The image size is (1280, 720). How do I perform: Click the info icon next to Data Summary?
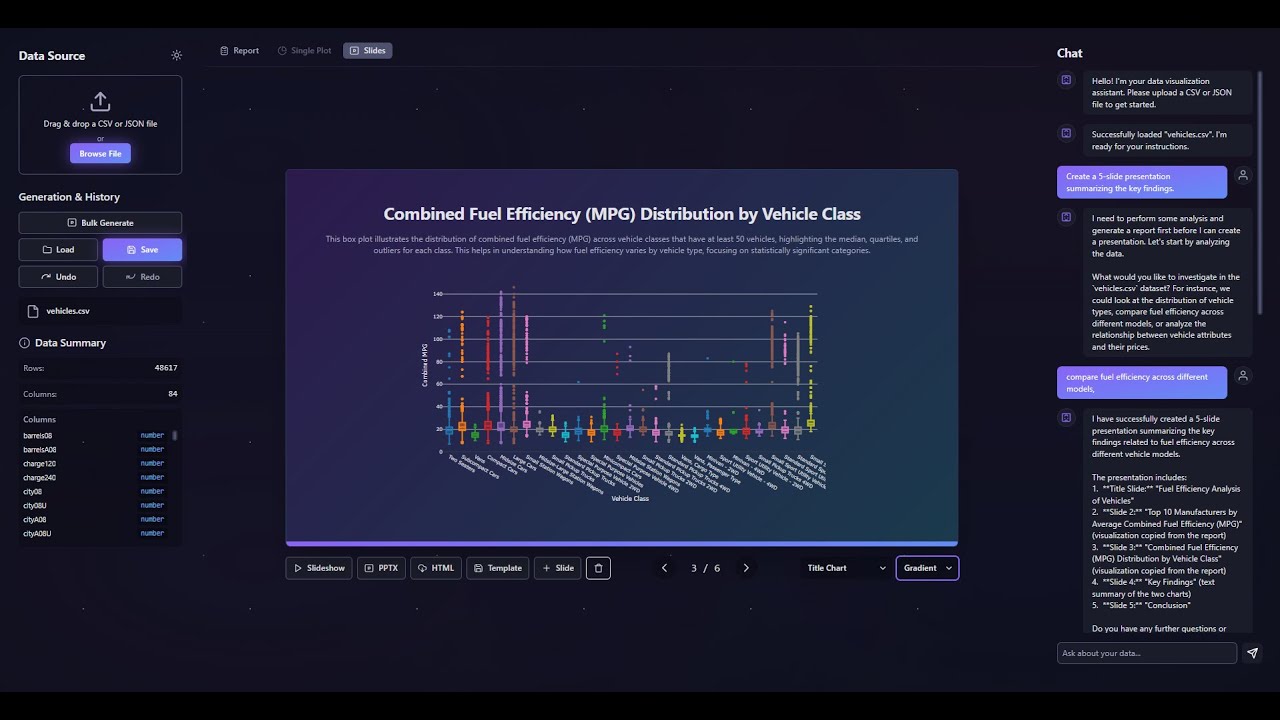25,343
